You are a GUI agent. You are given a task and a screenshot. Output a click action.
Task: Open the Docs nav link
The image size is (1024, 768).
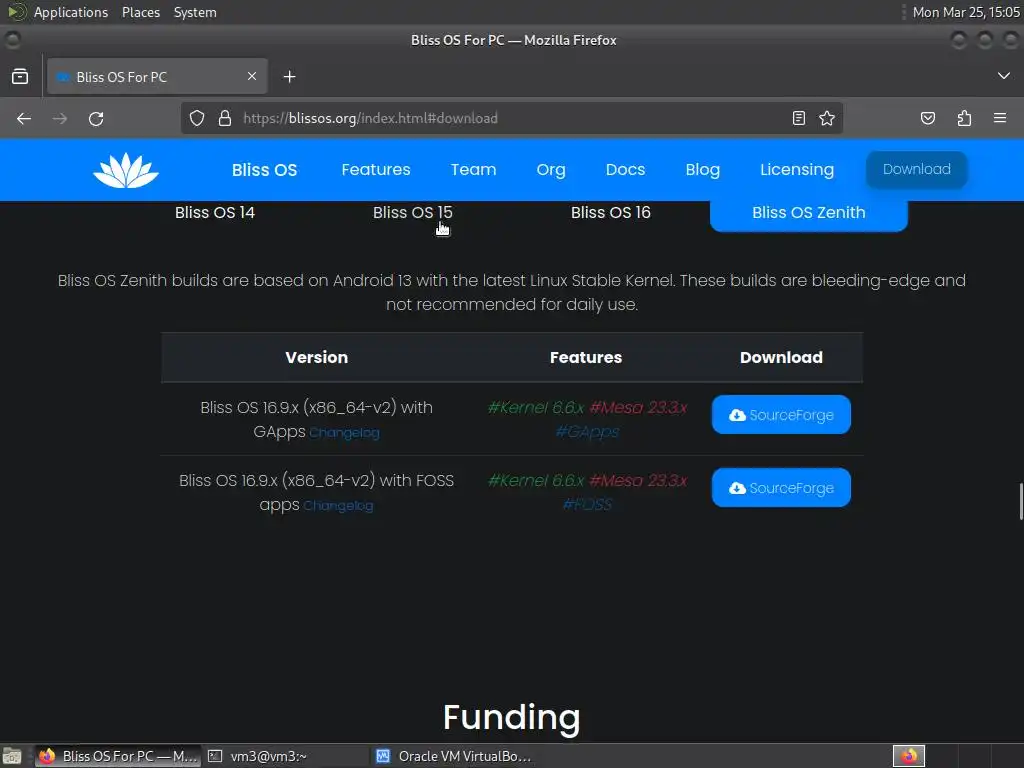tap(625, 170)
